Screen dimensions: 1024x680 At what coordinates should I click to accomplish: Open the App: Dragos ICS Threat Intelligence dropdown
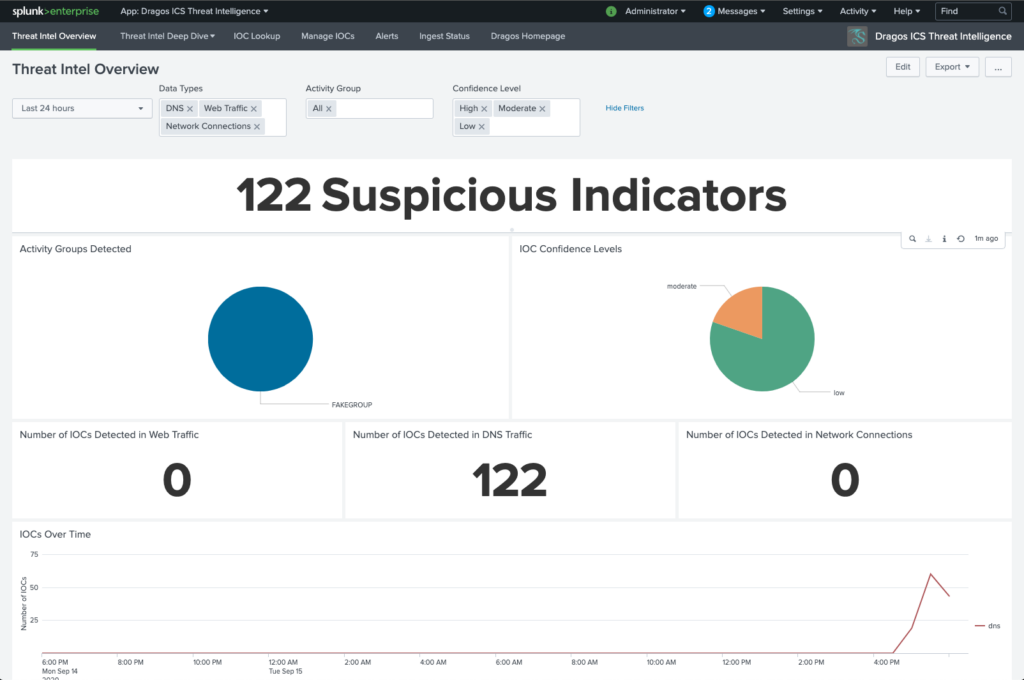click(194, 11)
